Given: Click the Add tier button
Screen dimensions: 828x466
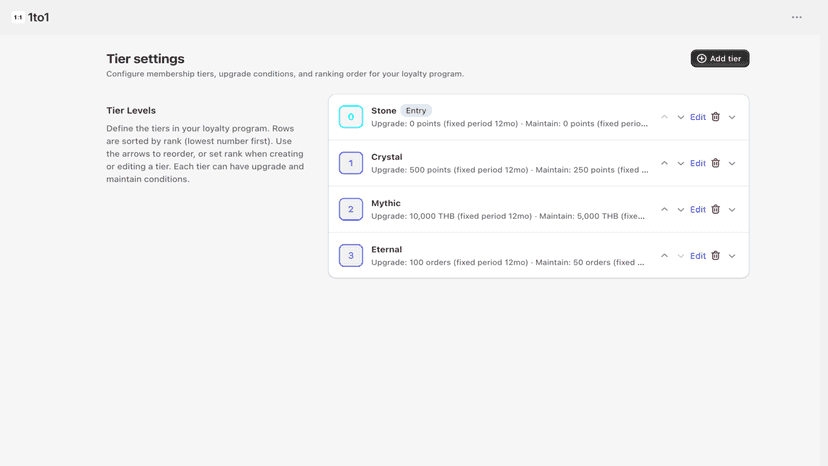Looking at the screenshot, I should [720, 59].
